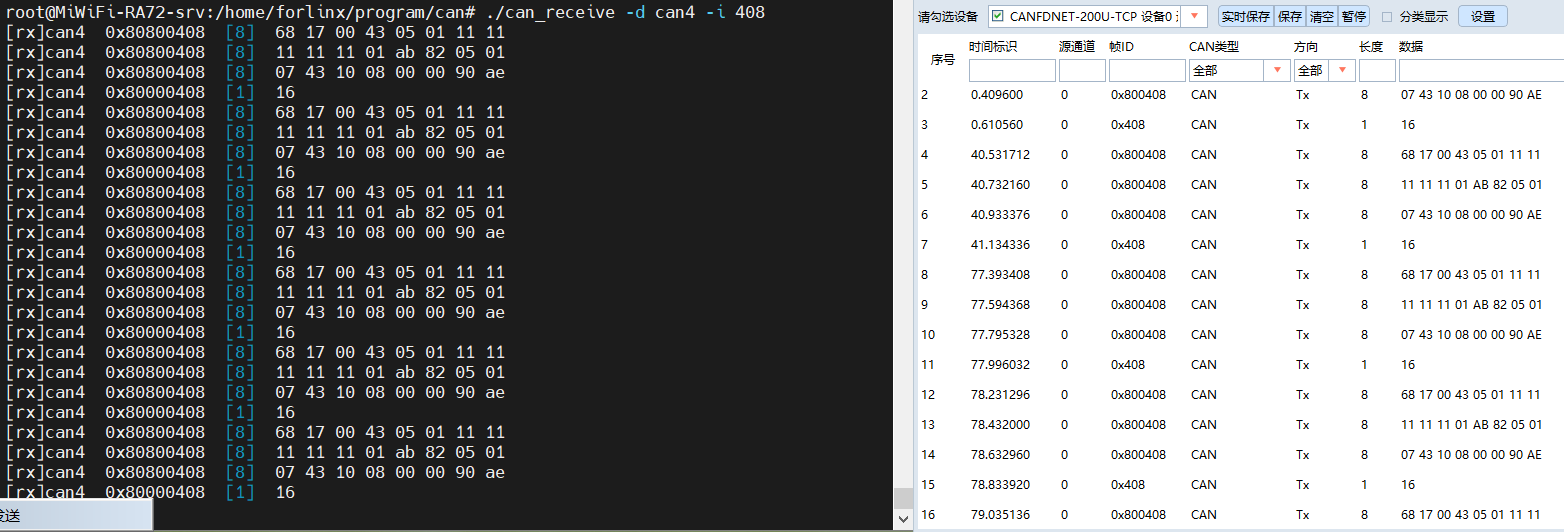Select the row with timestamp 41.134336
Screen dimensions: 1564x532
pos(1240,245)
